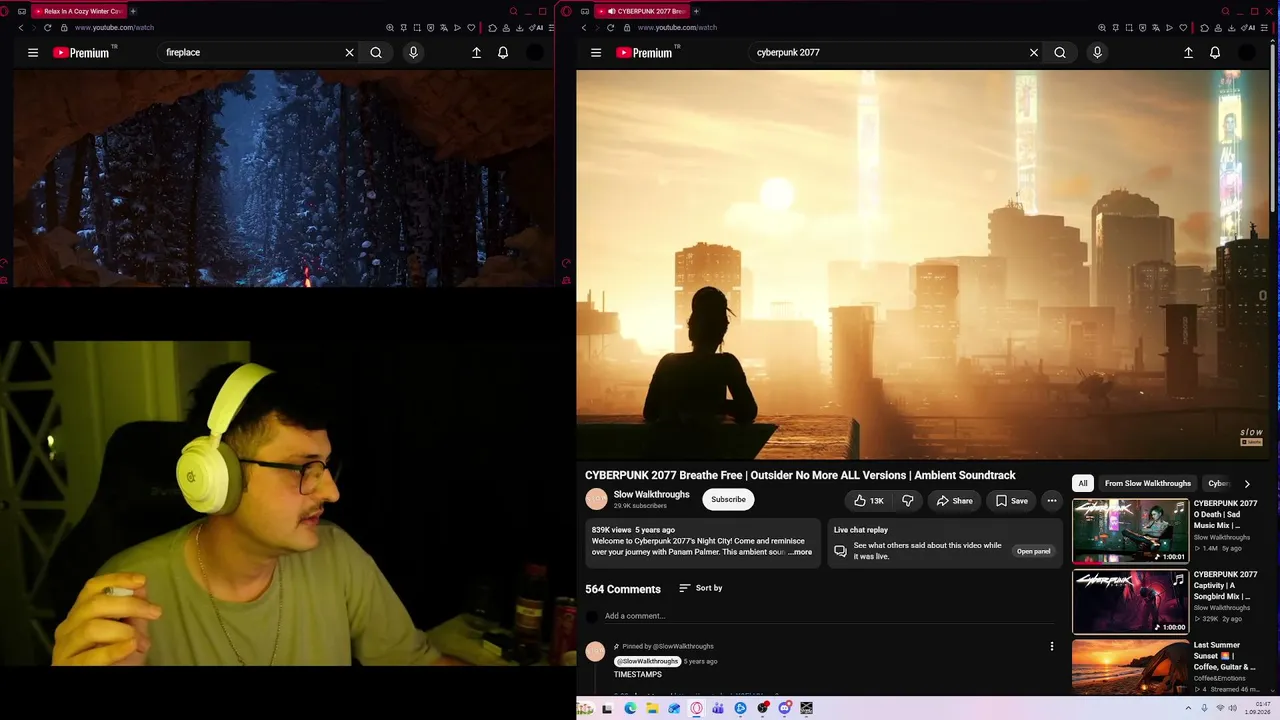
Task: Clear the 'fireplace' search text
Action: point(349,53)
